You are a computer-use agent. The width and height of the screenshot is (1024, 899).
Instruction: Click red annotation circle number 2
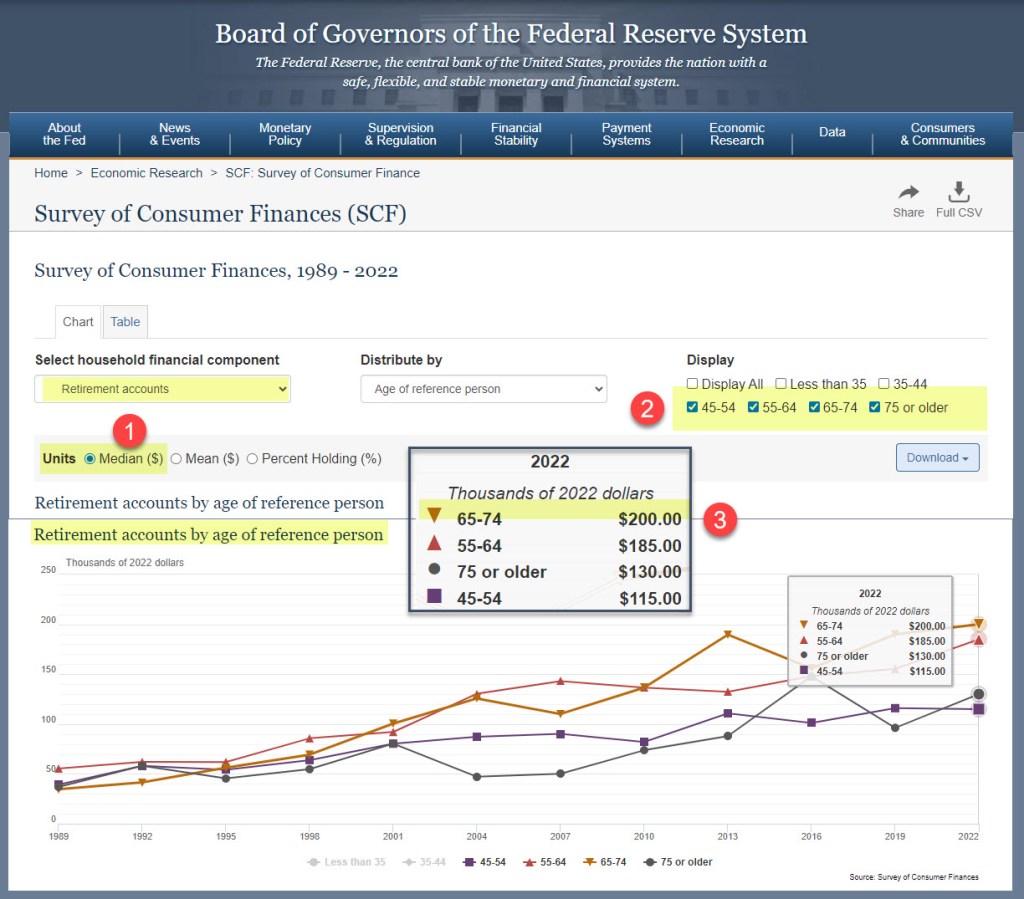click(x=648, y=410)
